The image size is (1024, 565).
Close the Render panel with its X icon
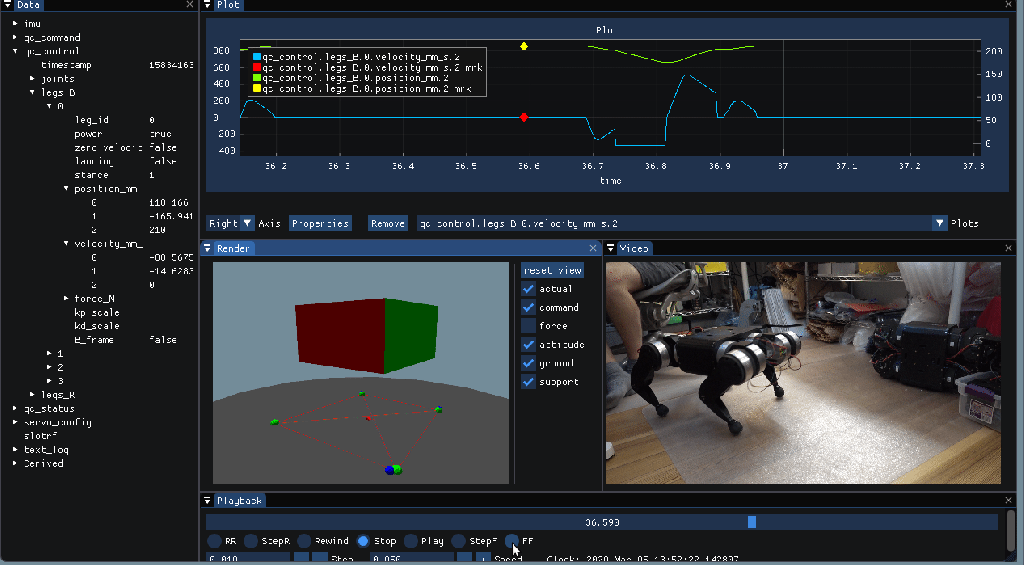pyautogui.click(x=592, y=248)
